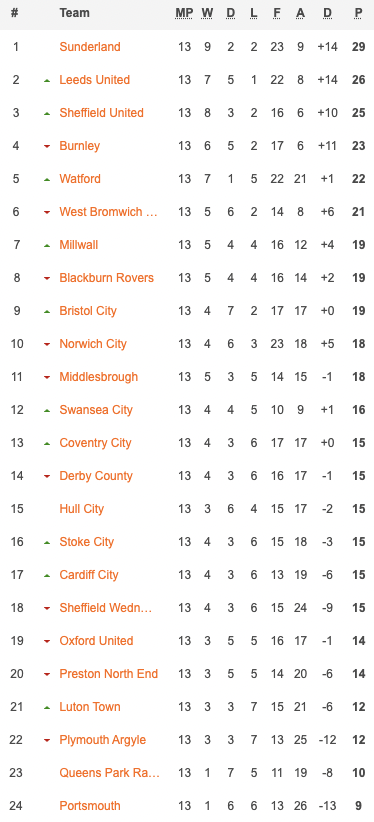
Task: Open the Queens Park Rangers link
Action: coord(110,772)
